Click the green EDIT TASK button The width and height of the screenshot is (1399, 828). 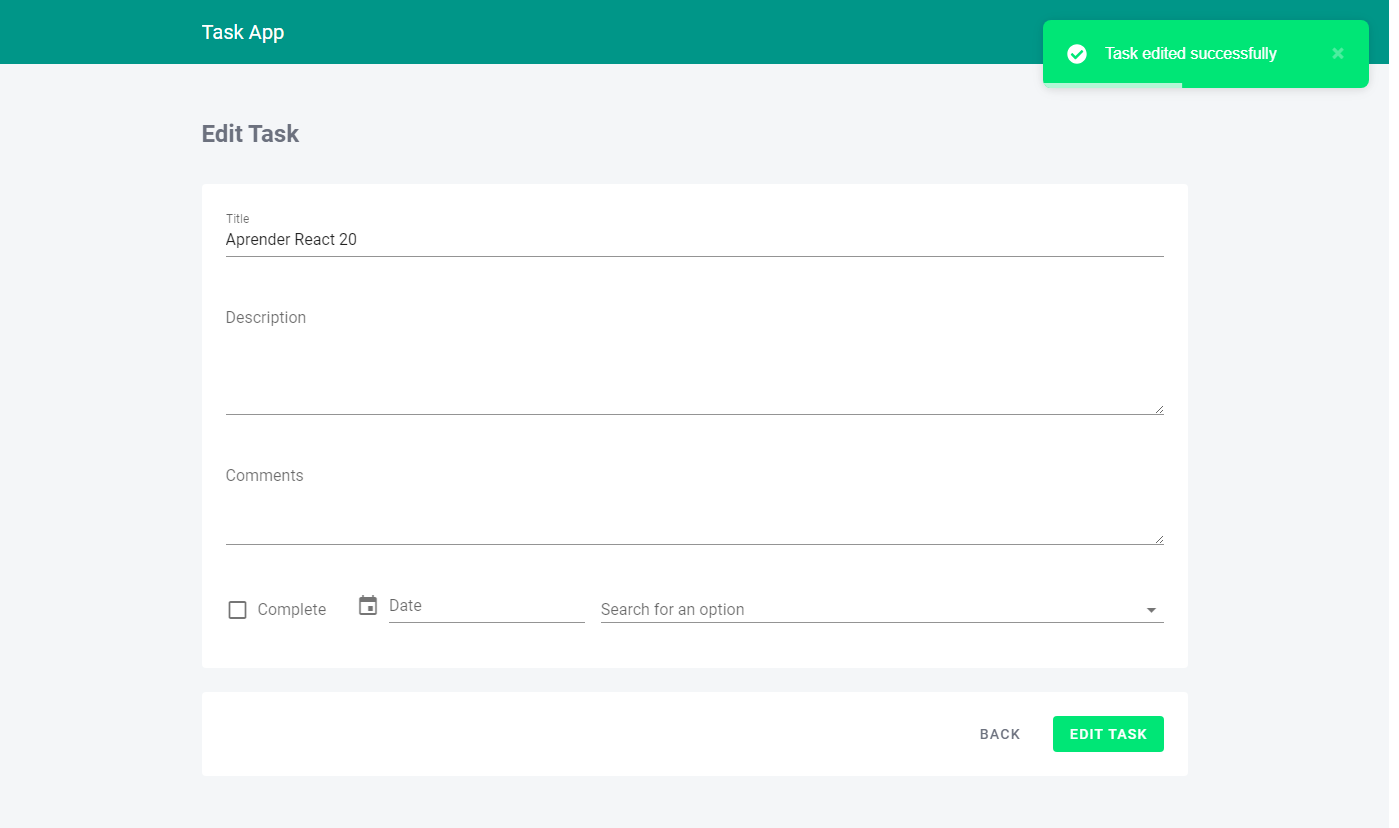1108,734
